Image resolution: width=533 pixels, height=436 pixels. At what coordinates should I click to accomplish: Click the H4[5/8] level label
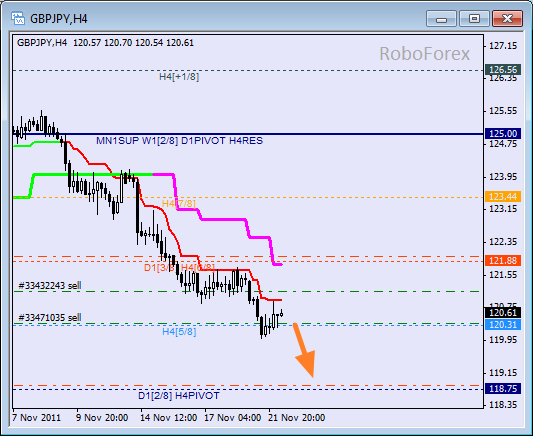click(179, 331)
